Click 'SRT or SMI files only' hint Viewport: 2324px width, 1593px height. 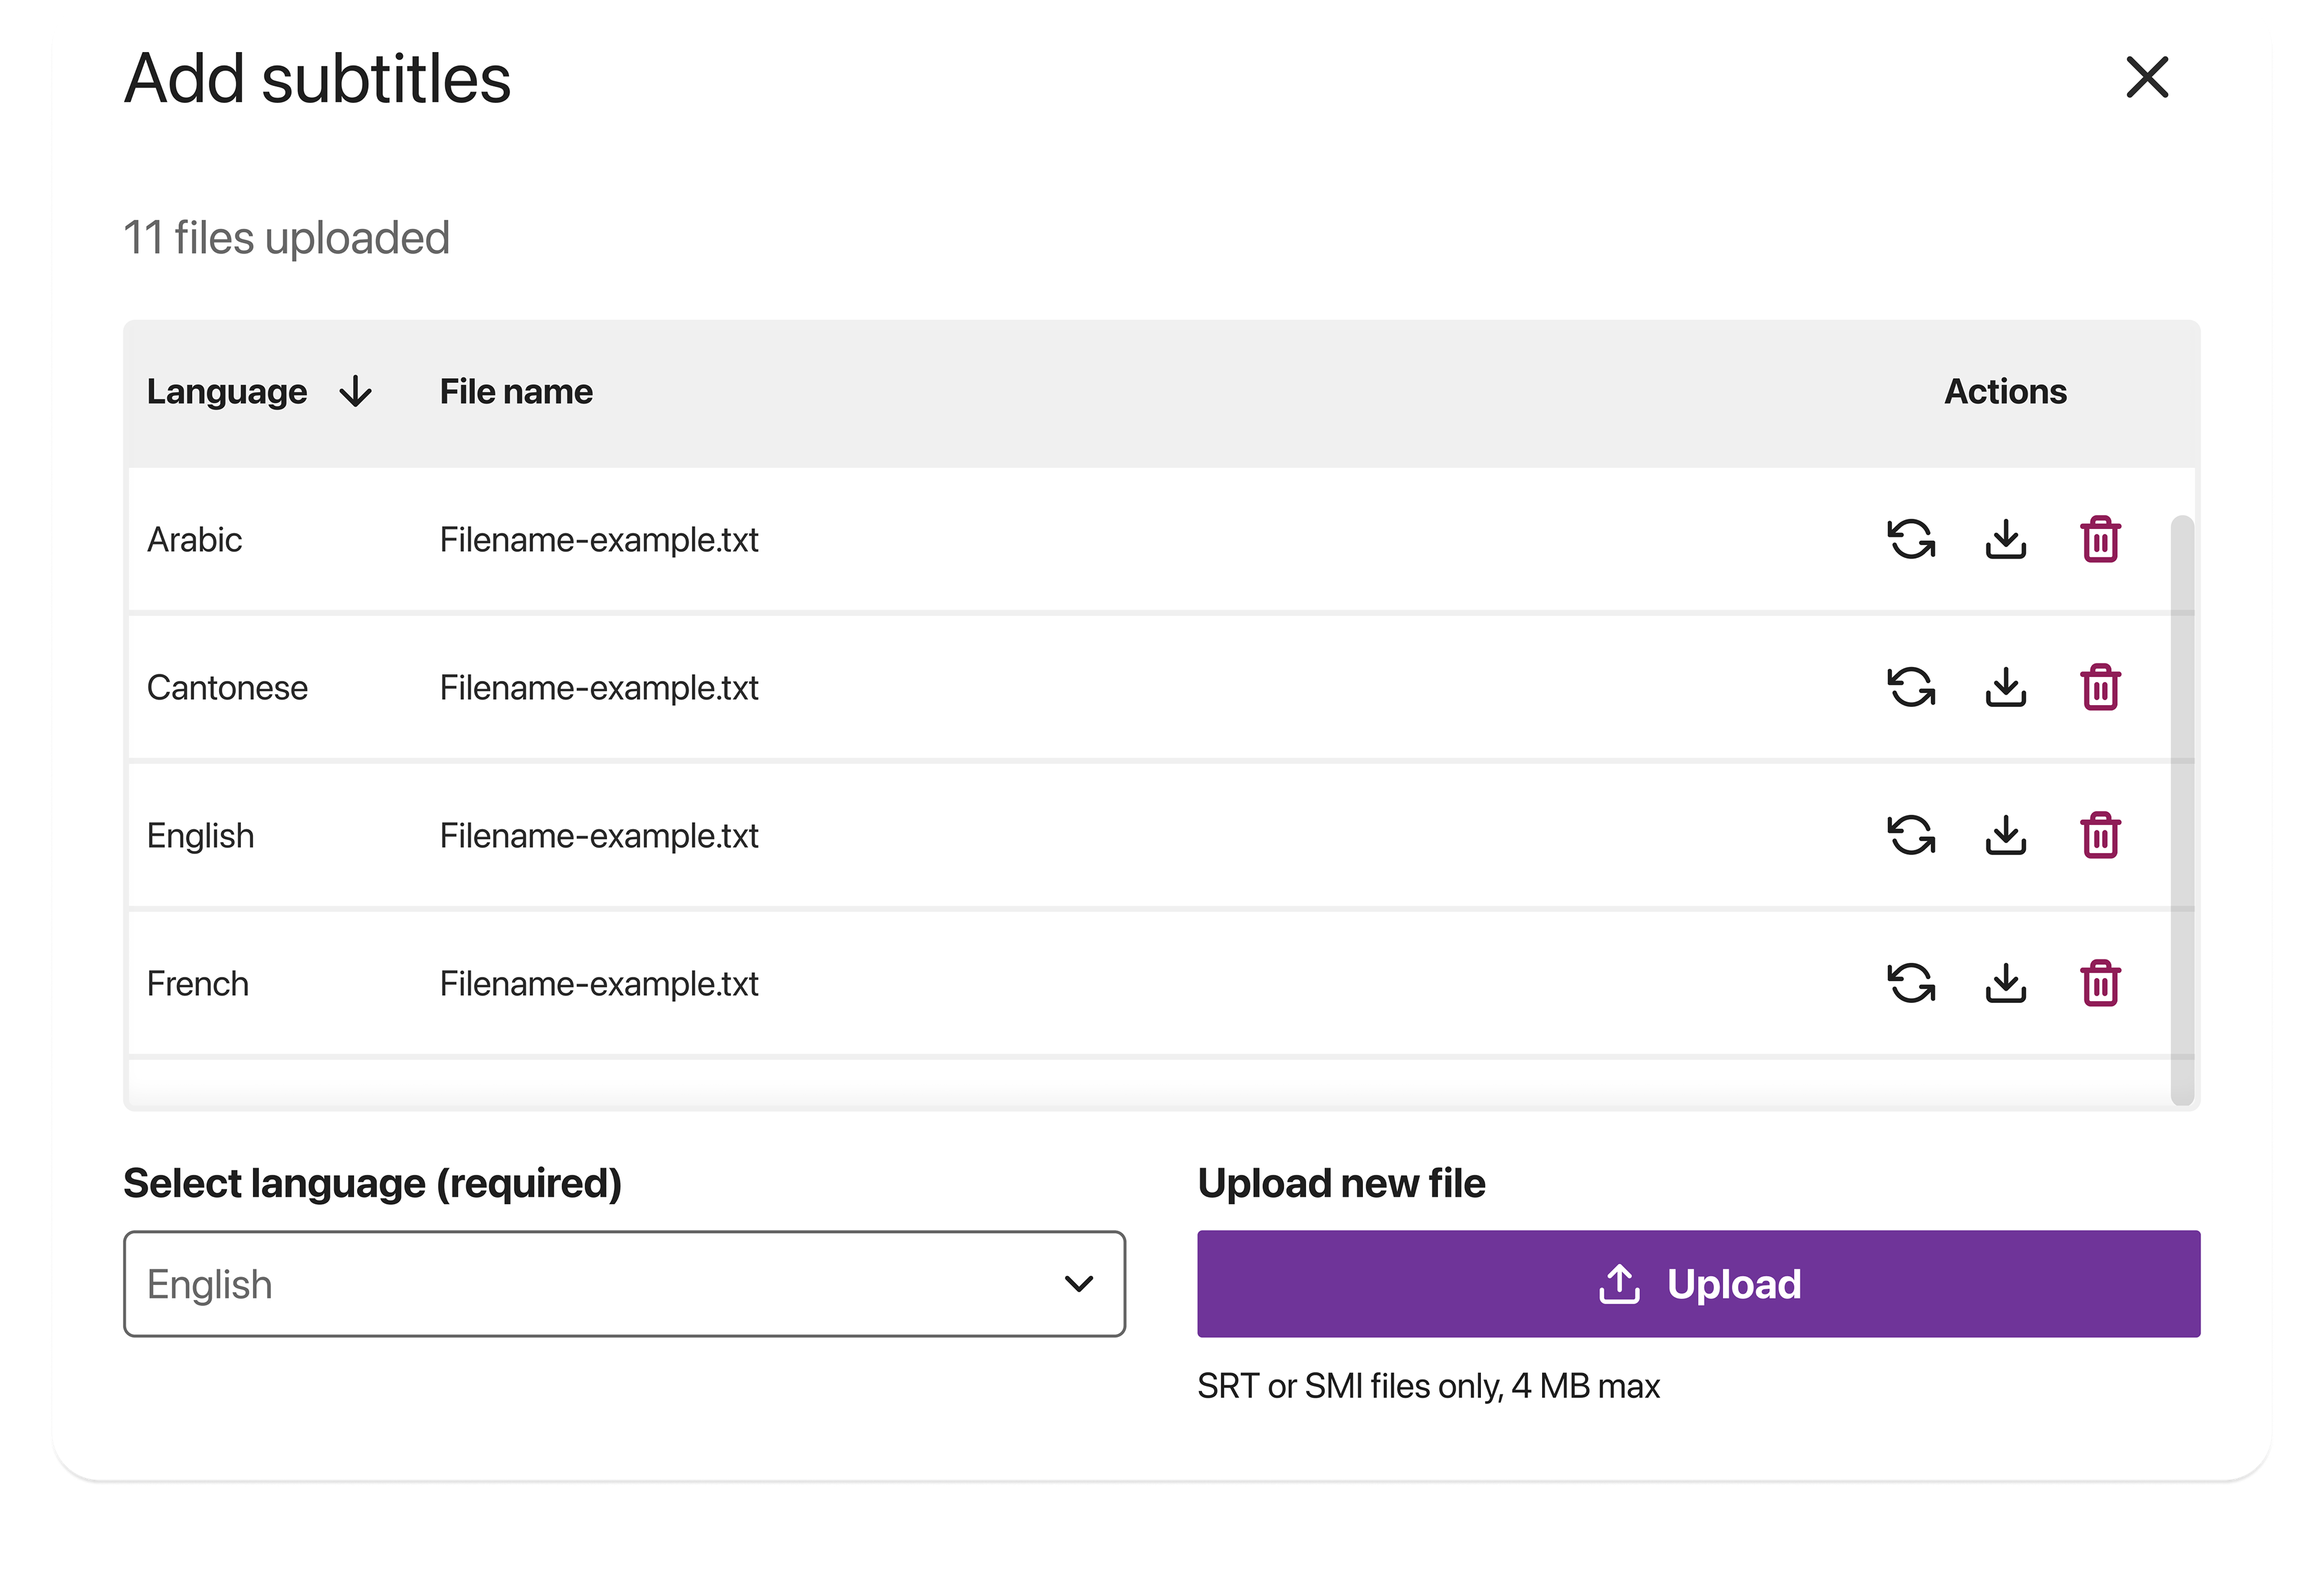click(x=1428, y=1386)
